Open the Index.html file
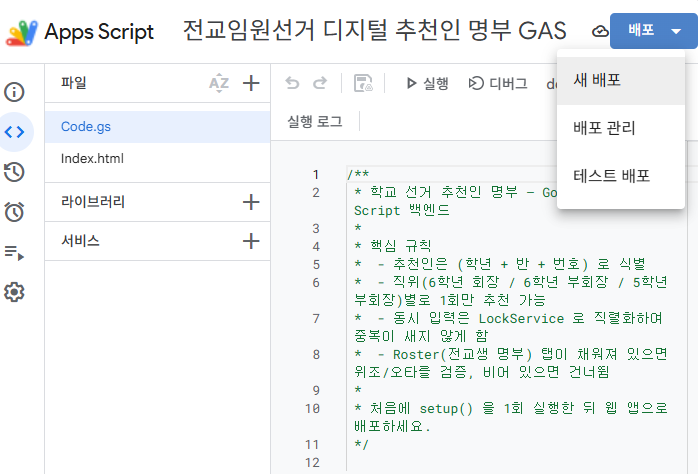Viewport: 698px width, 474px height. [158, 158]
